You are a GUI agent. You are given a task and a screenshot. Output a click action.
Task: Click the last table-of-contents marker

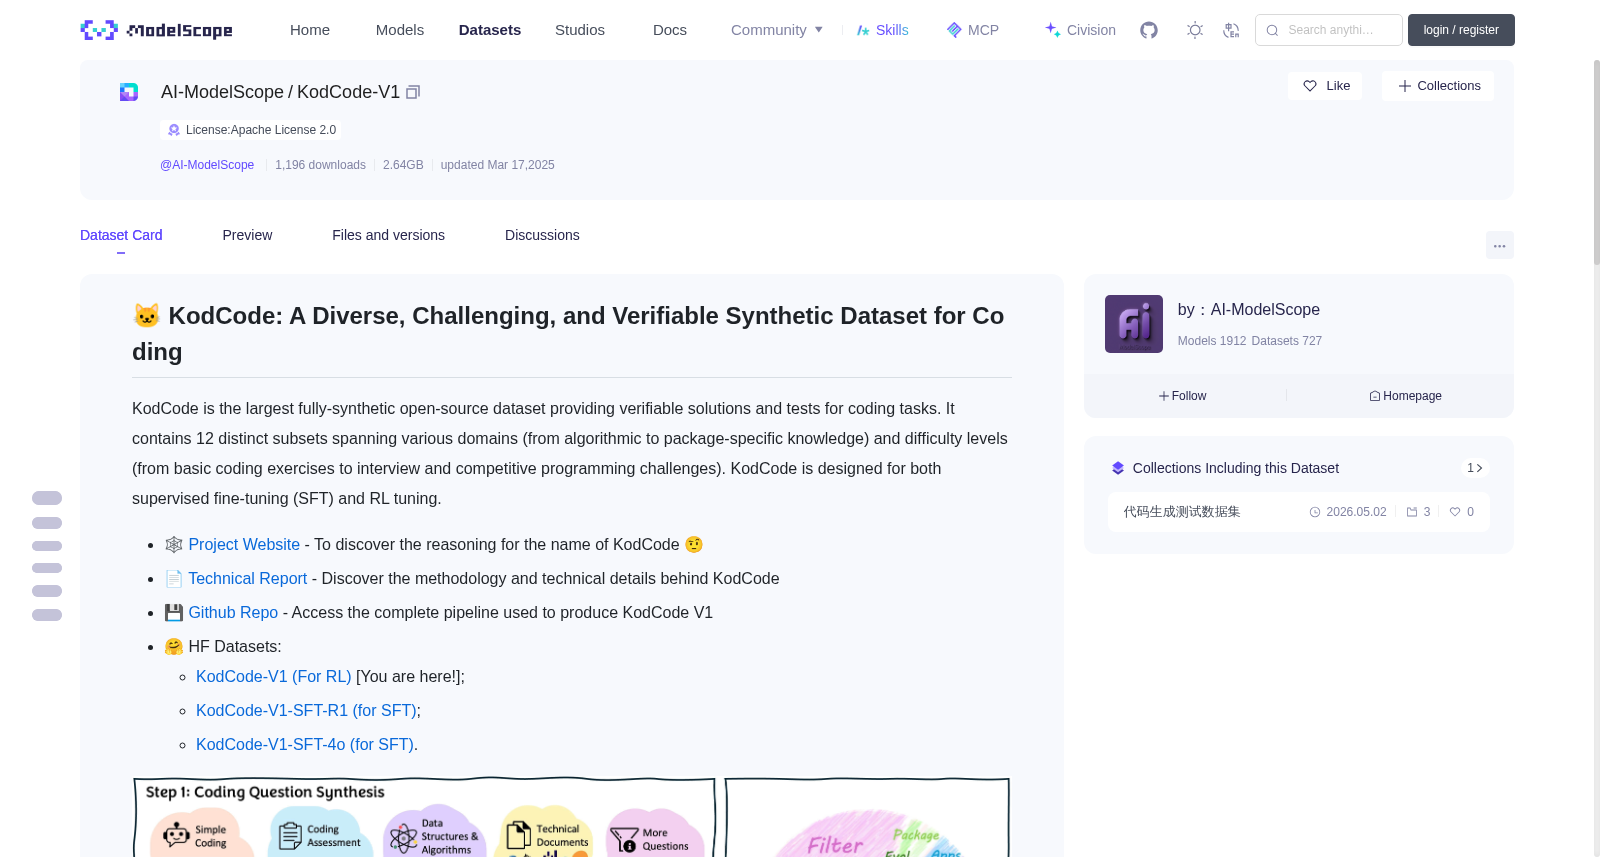[47, 615]
